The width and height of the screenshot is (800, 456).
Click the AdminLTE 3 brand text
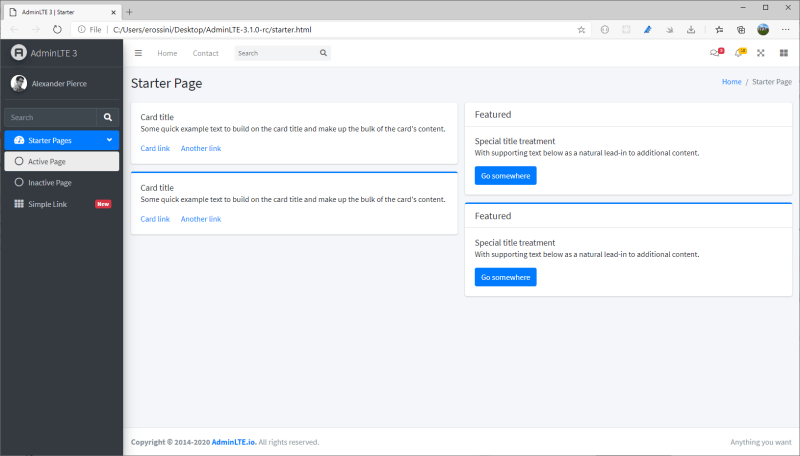[x=54, y=53]
